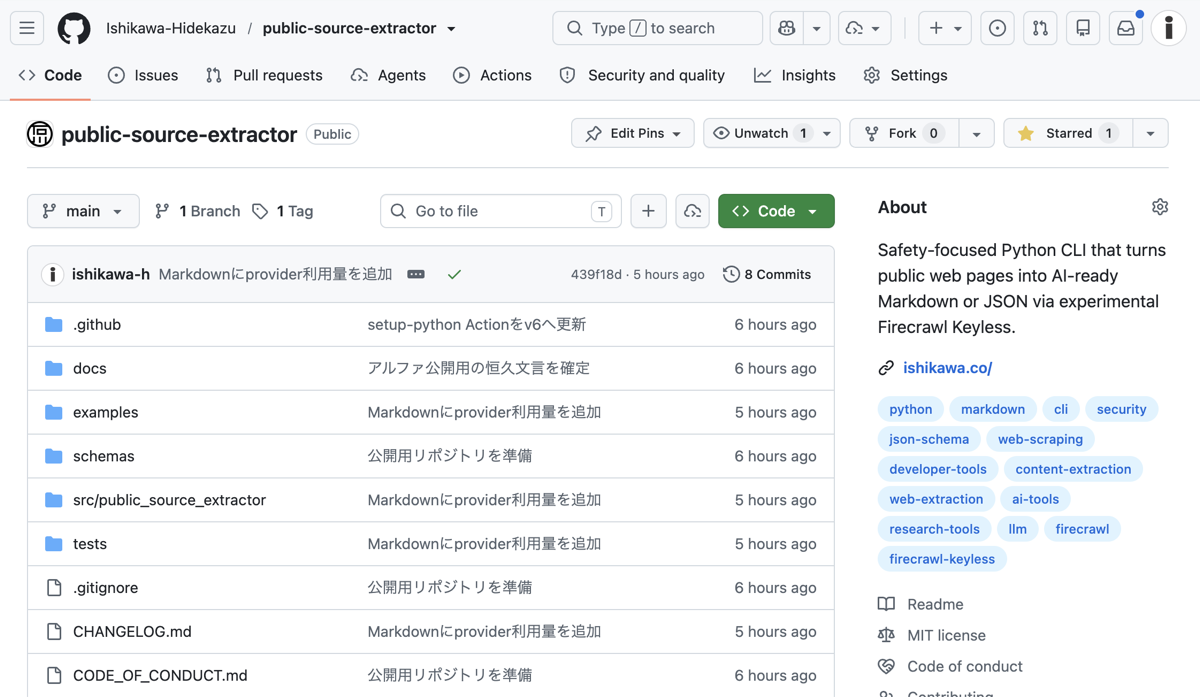Viewport: 1200px width, 697px height.
Task: Switch to the Pull requests tab
Action: 264,75
